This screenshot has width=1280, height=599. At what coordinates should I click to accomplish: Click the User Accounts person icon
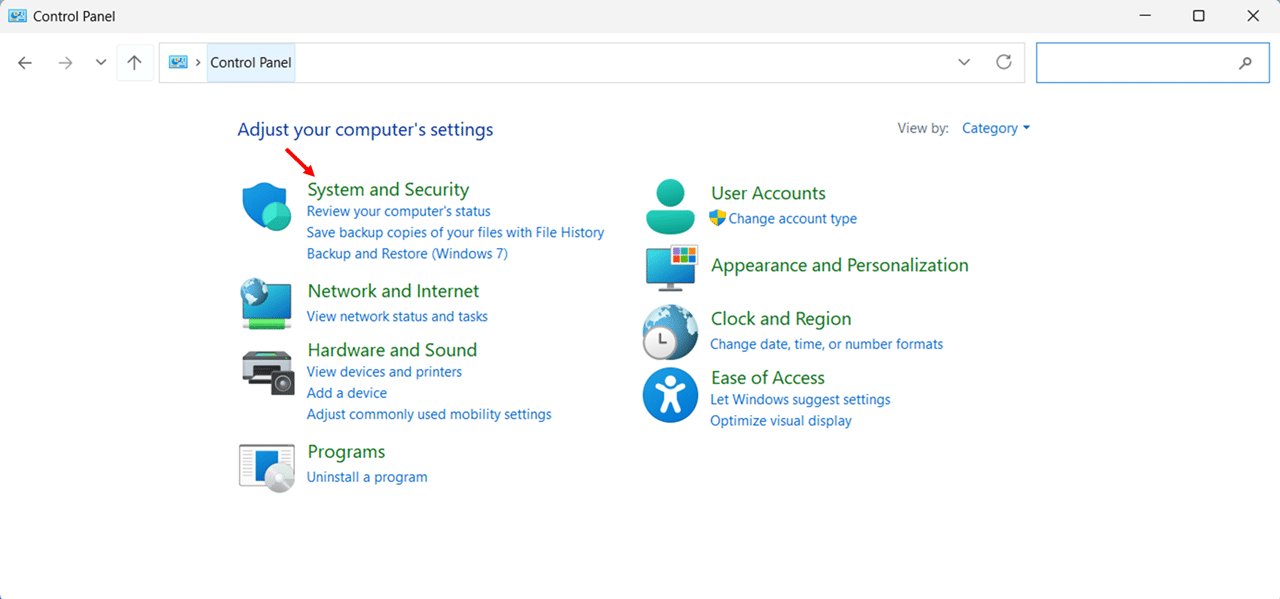[669, 206]
